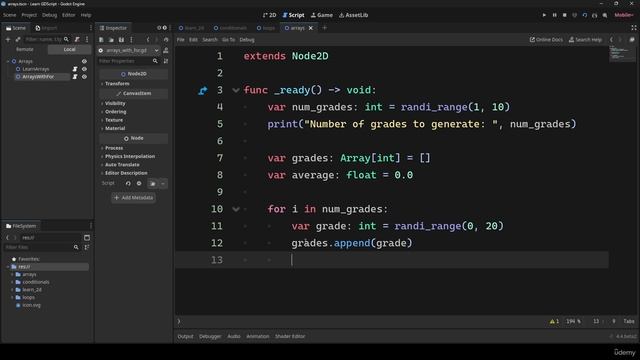Run the project with the play button

click(x=544, y=15)
